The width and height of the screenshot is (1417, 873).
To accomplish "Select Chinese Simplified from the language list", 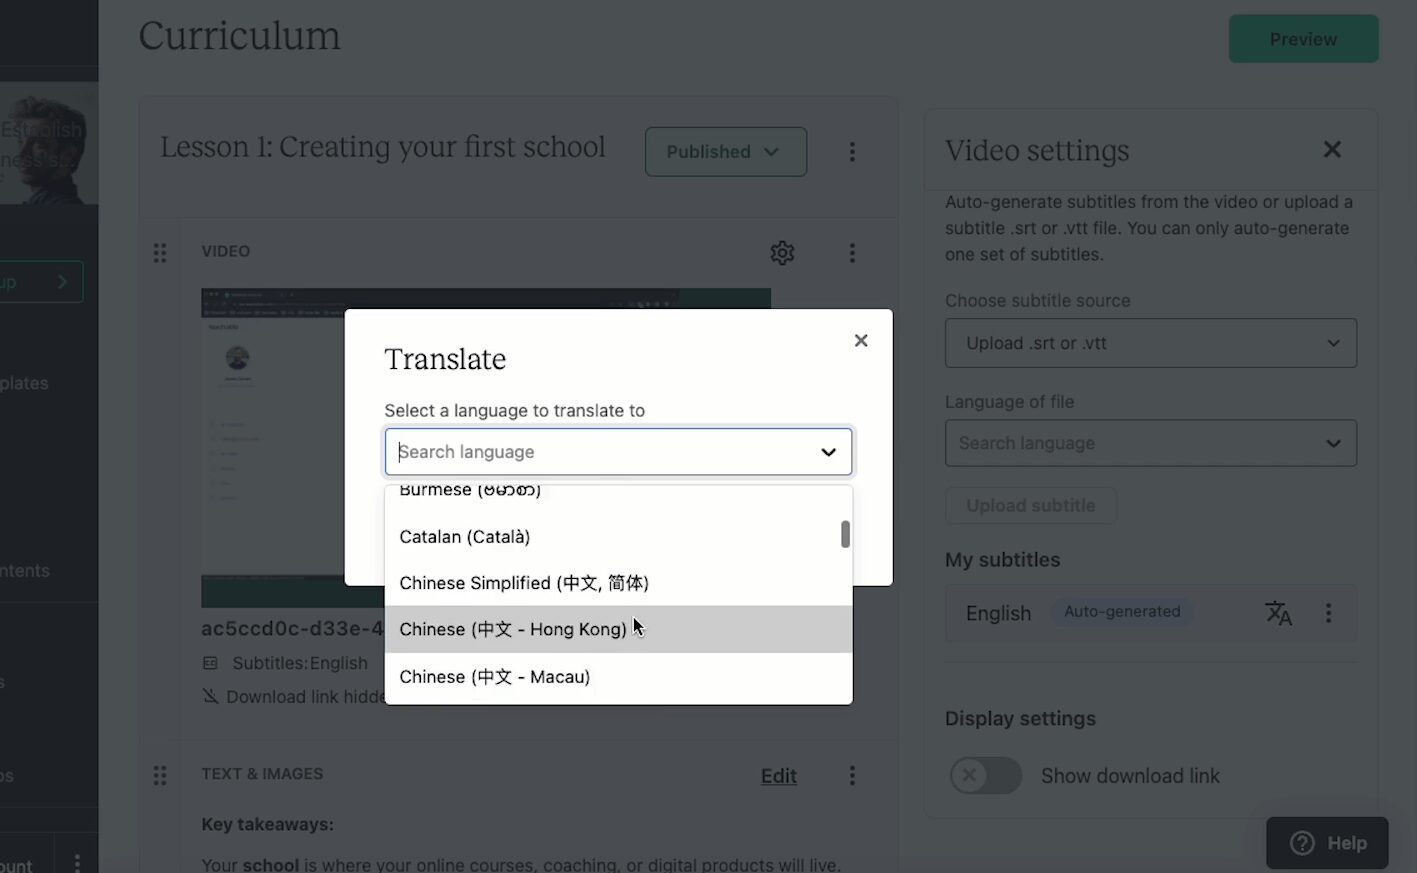I will coord(523,582).
